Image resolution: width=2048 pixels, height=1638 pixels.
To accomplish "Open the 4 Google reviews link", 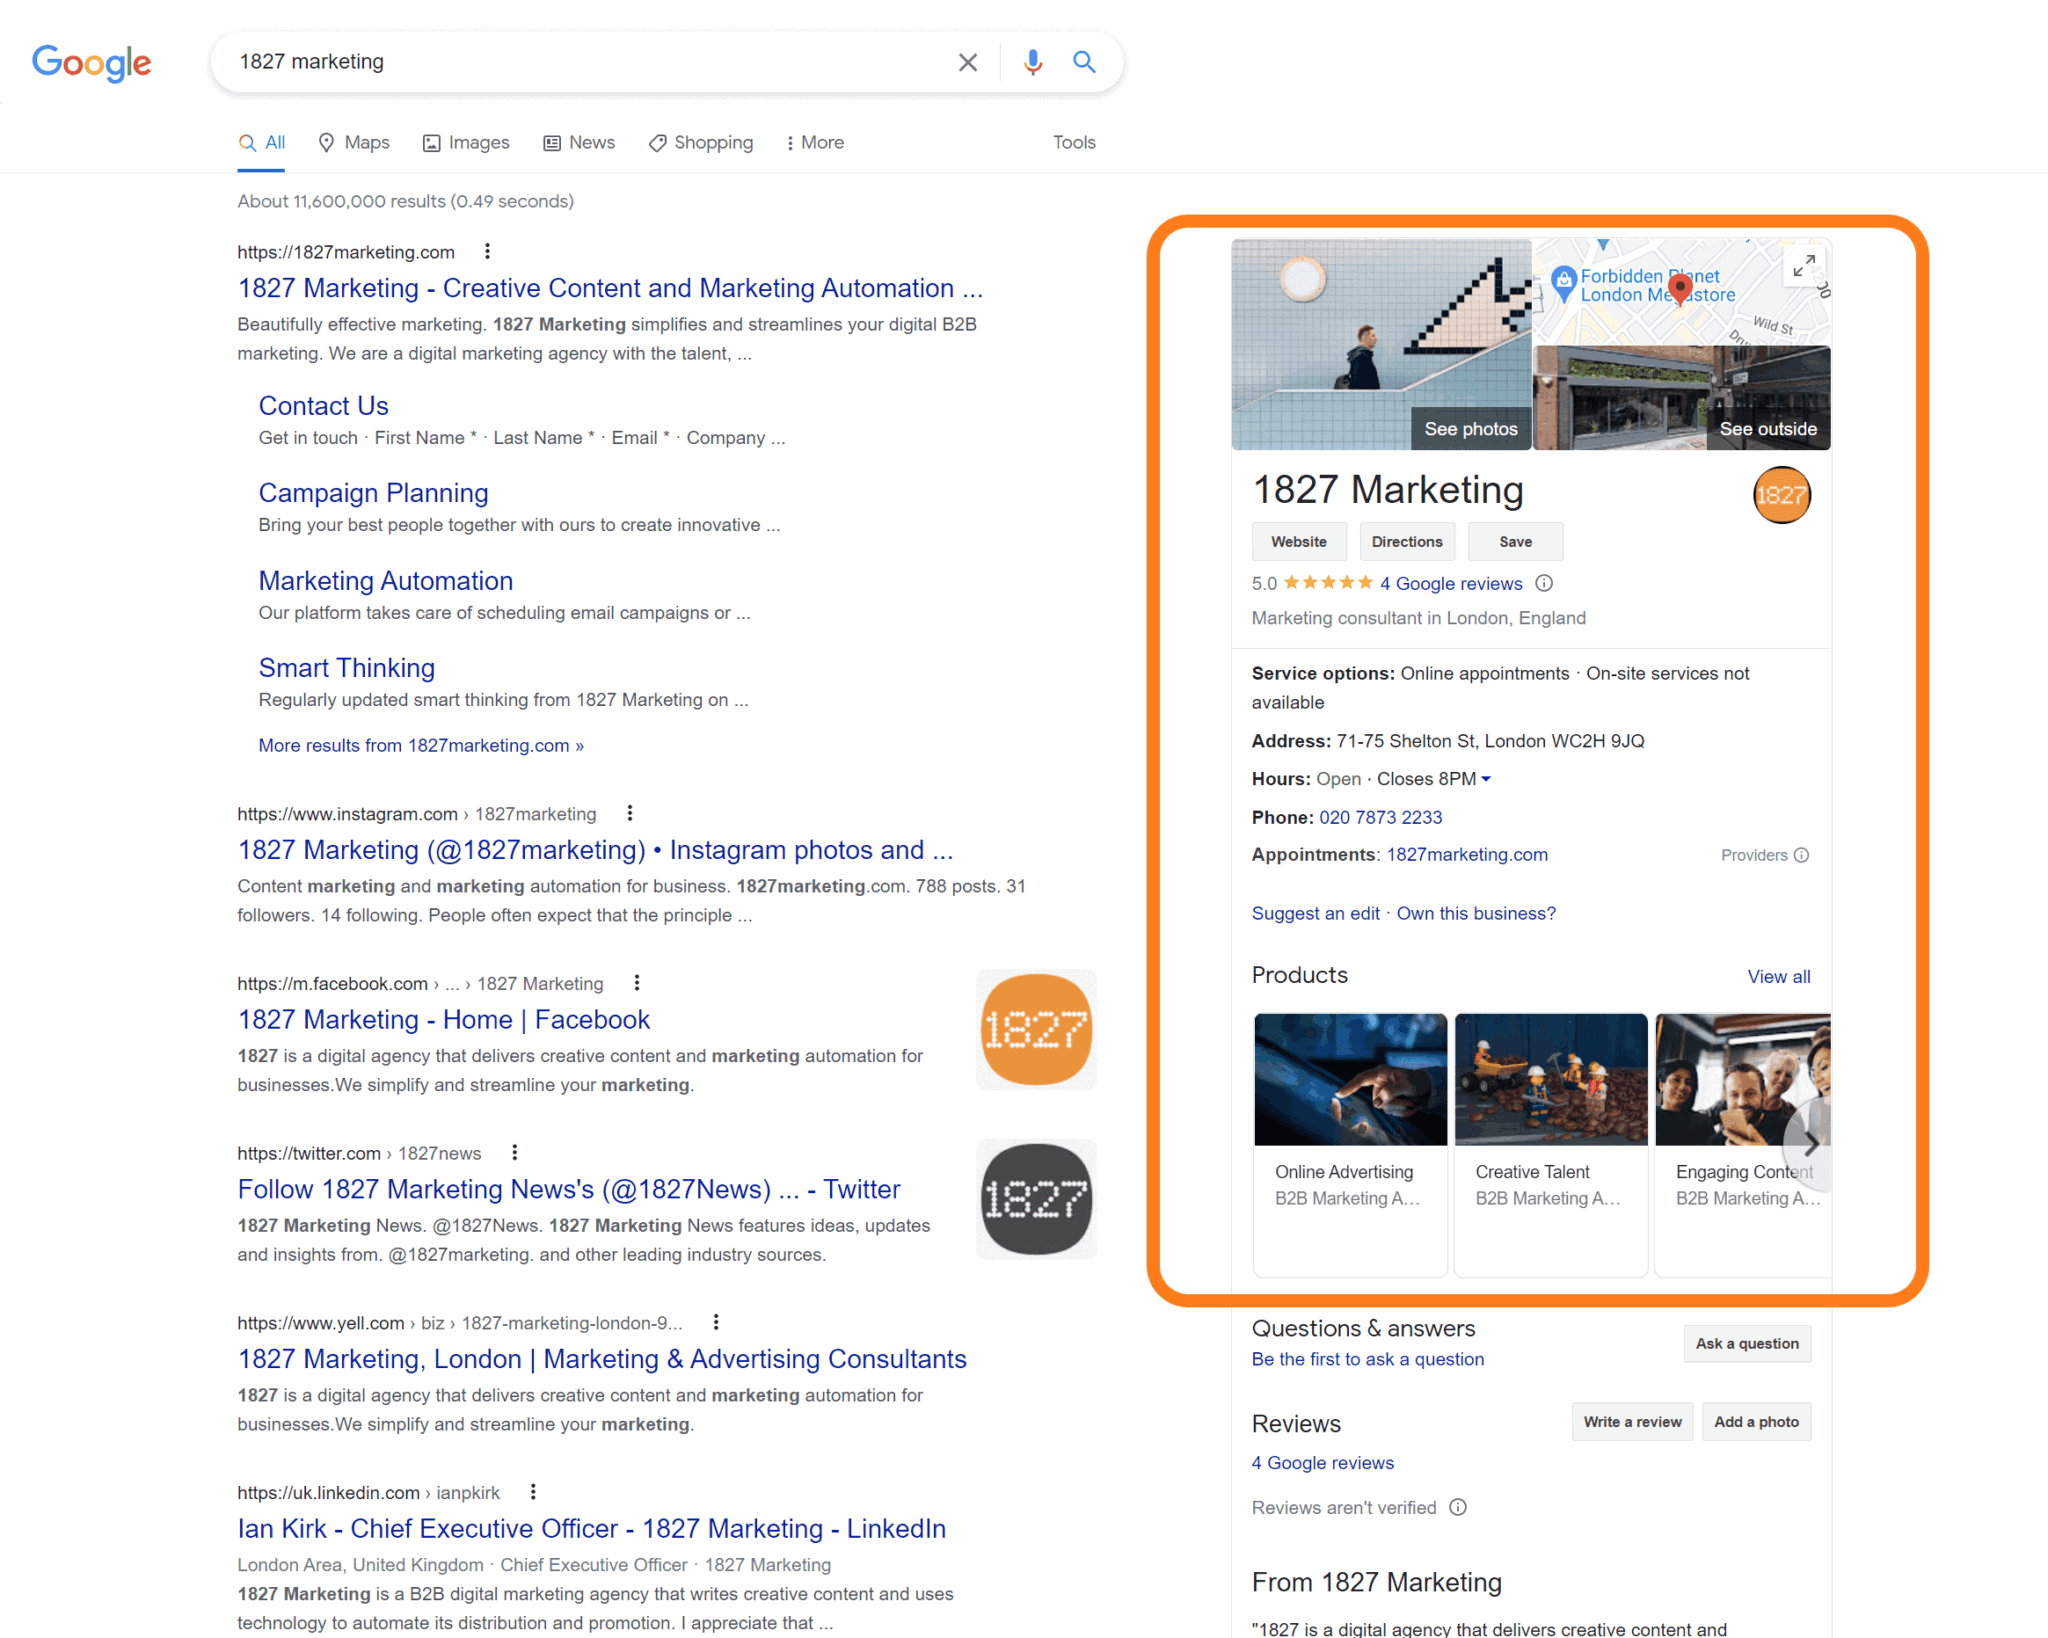I will click(1451, 583).
